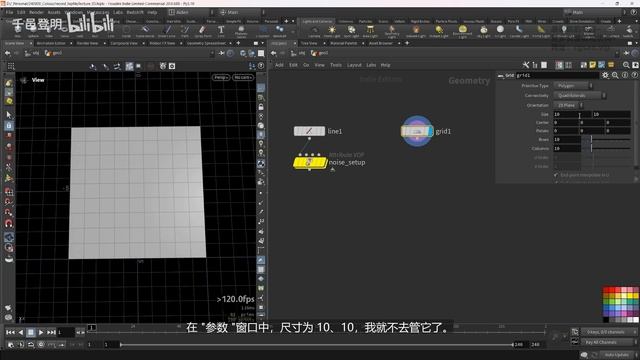Adjust the Rows slider

point(607,140)
